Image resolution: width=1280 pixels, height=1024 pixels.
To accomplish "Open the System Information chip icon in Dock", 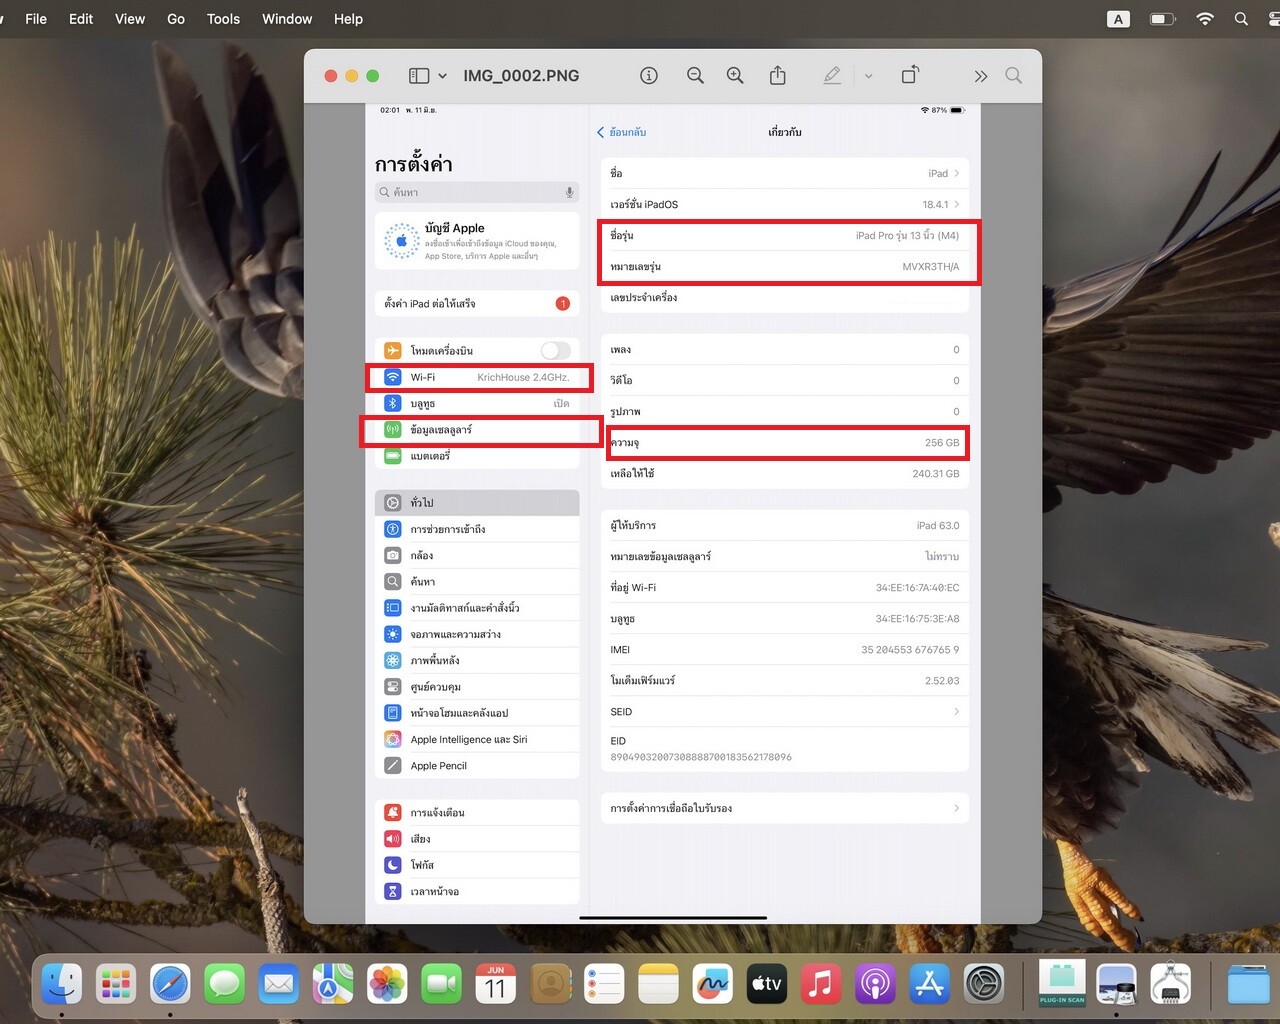I will click(x=1170, y=984).
